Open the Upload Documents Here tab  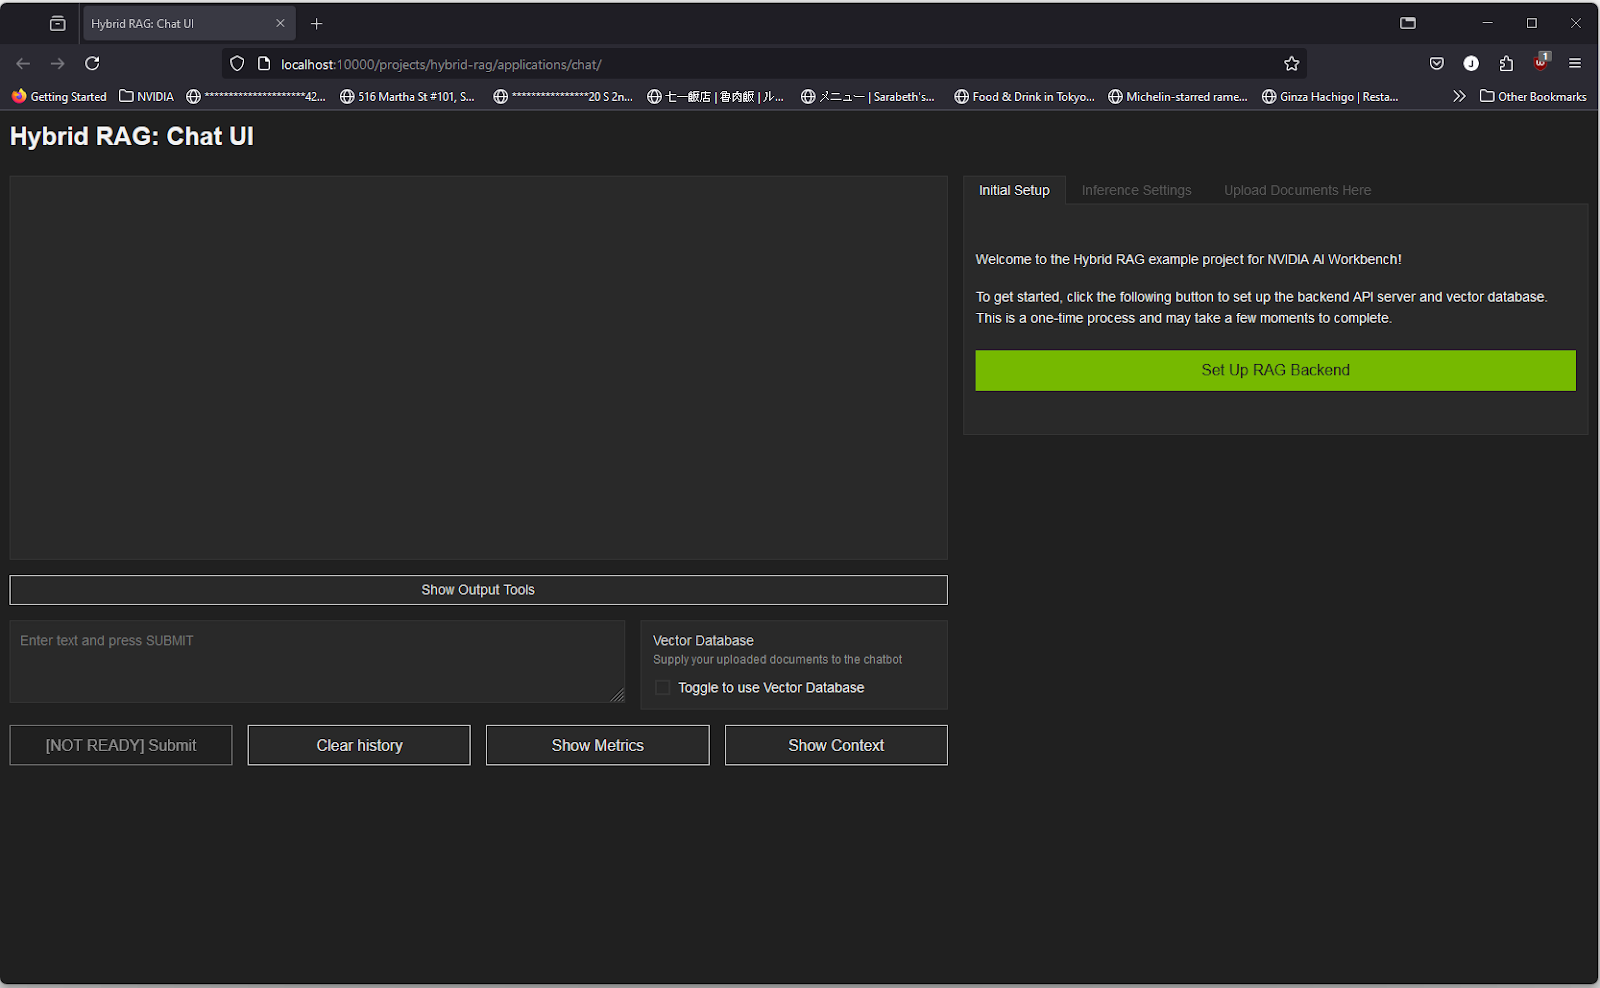(1297, 190)
